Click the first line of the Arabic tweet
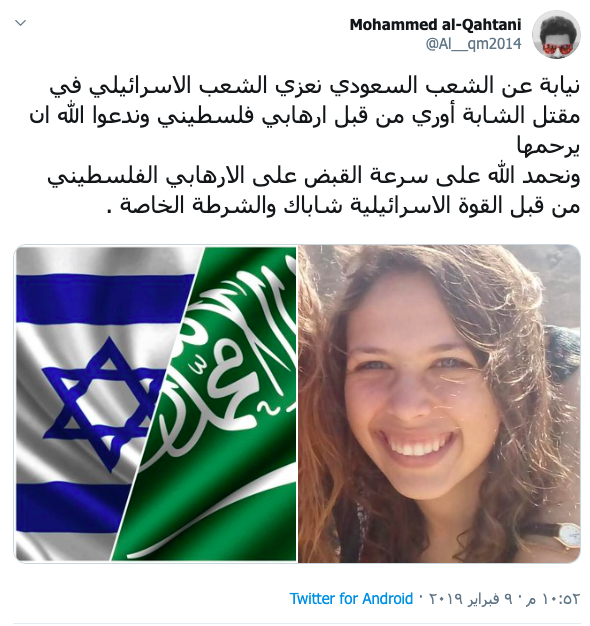The image size is (590, 626). click(315, 87)
